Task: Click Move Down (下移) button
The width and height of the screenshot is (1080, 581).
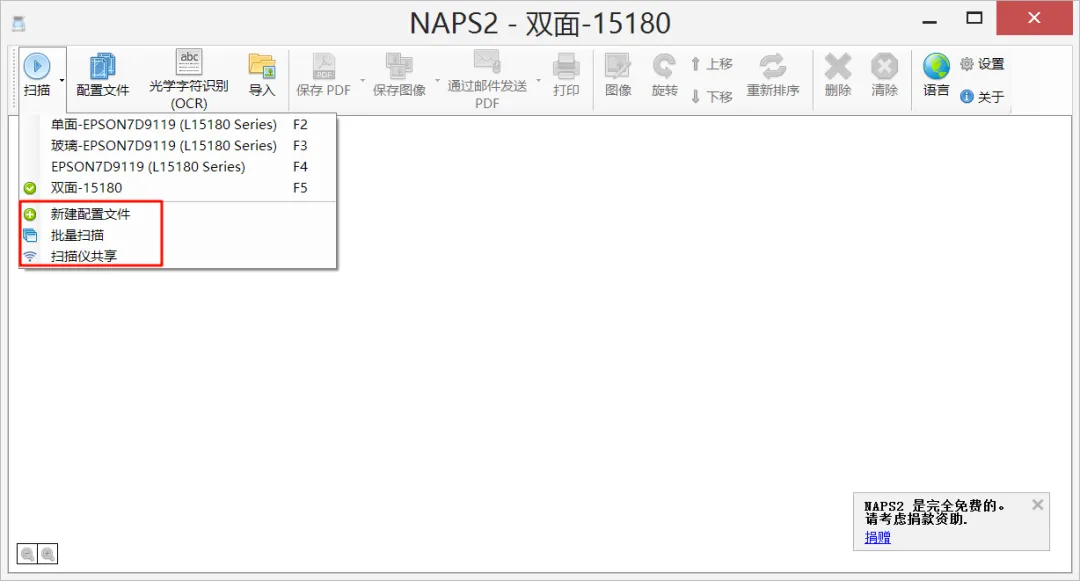Action: click(712, 96)
